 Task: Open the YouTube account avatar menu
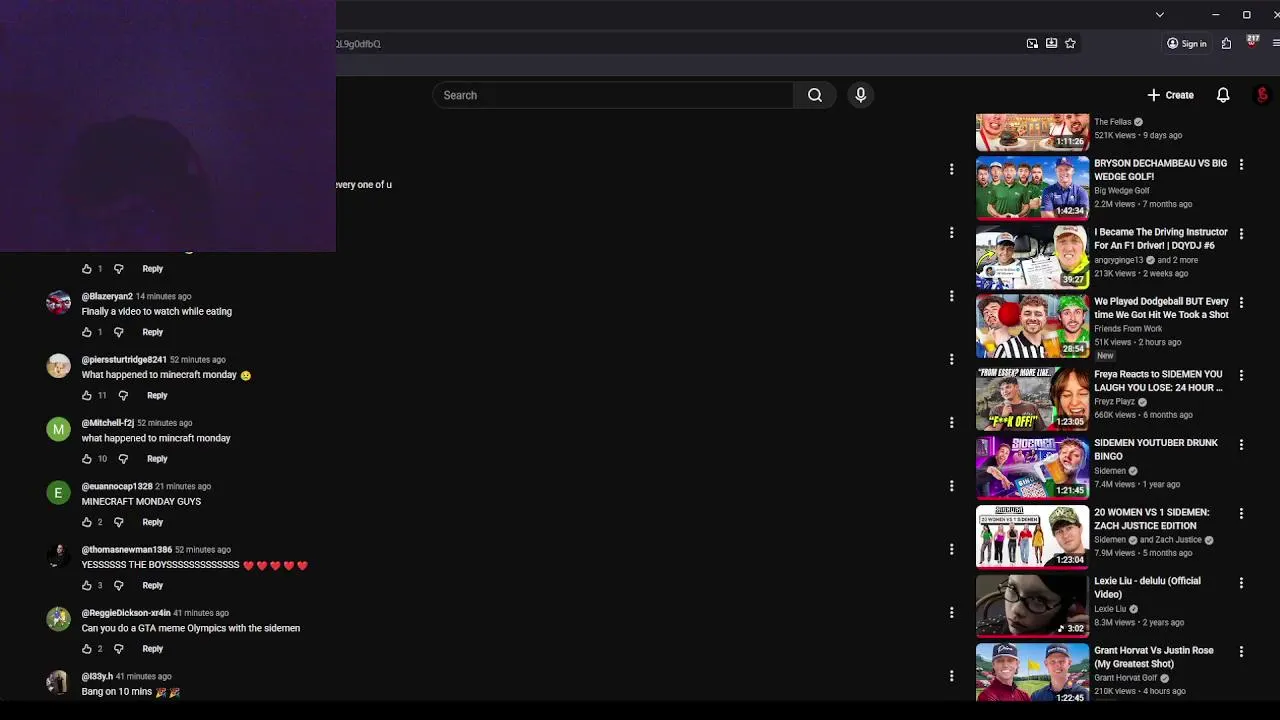1262,95
